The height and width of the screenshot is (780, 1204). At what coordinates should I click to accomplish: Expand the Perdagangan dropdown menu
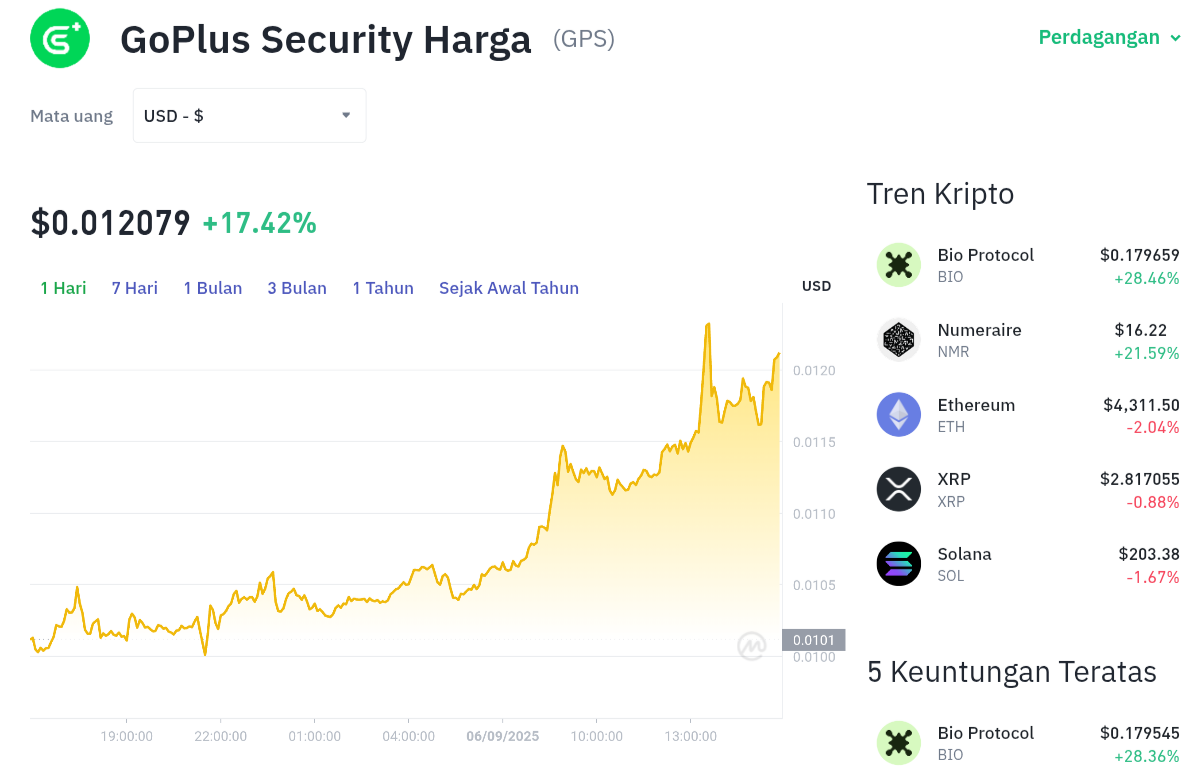coord(1110,38)
